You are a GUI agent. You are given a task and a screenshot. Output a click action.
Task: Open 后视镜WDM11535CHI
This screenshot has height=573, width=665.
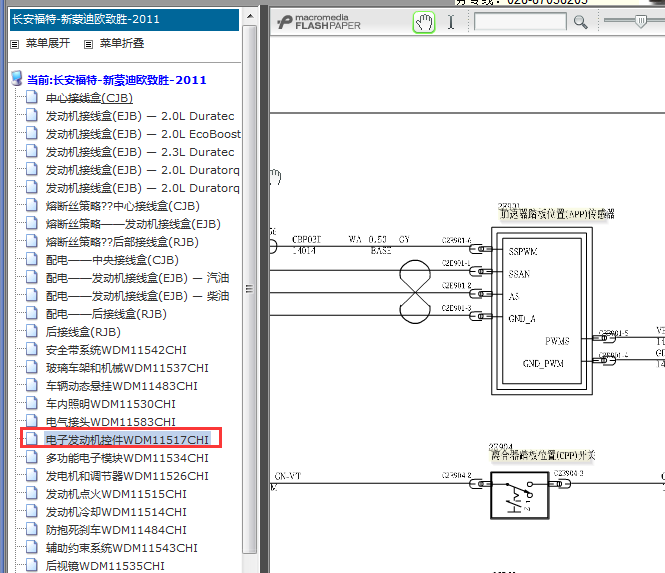pyautogui.click(x=105, y=566)
